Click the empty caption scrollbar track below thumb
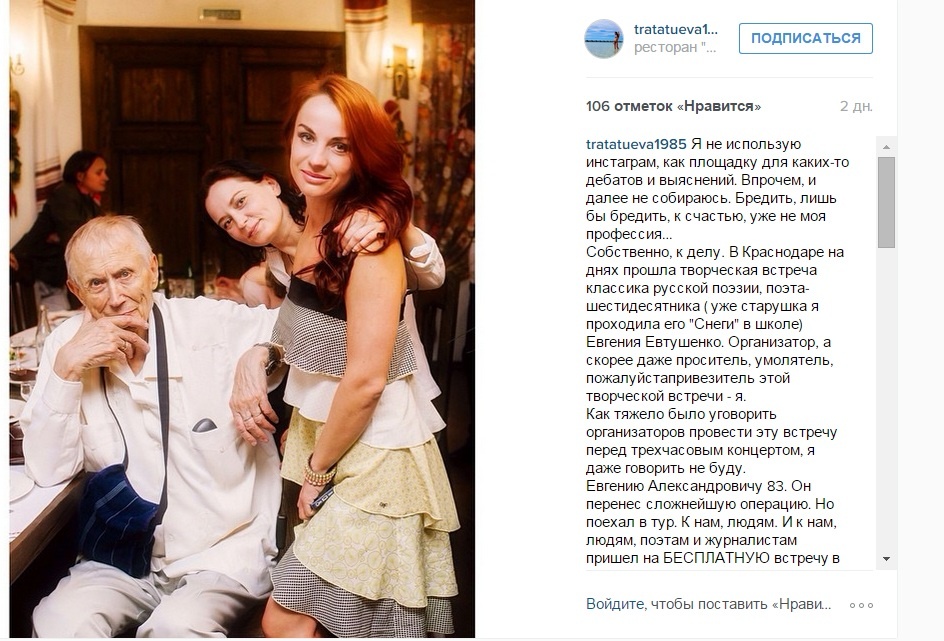Image resolution: width=944 pixels, height=641 pixels. point(886,397)
